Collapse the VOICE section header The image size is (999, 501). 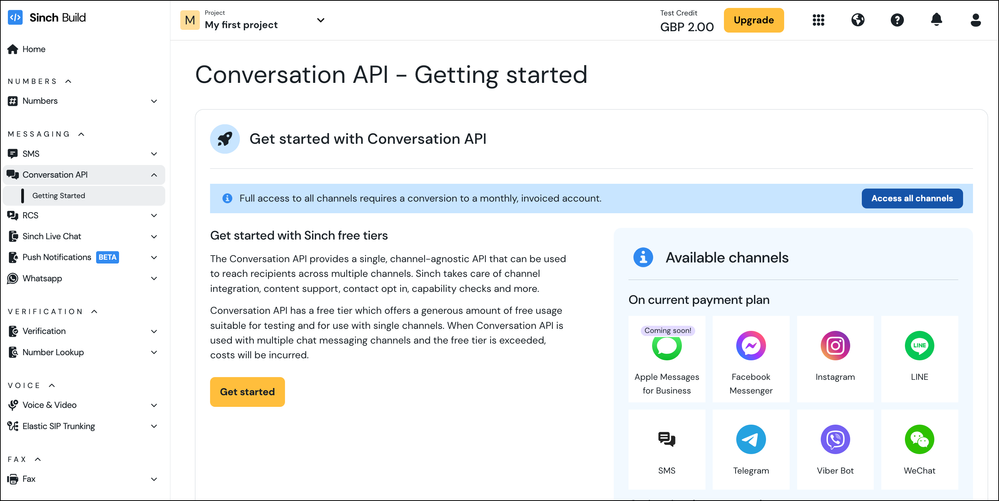pos(31,386)
